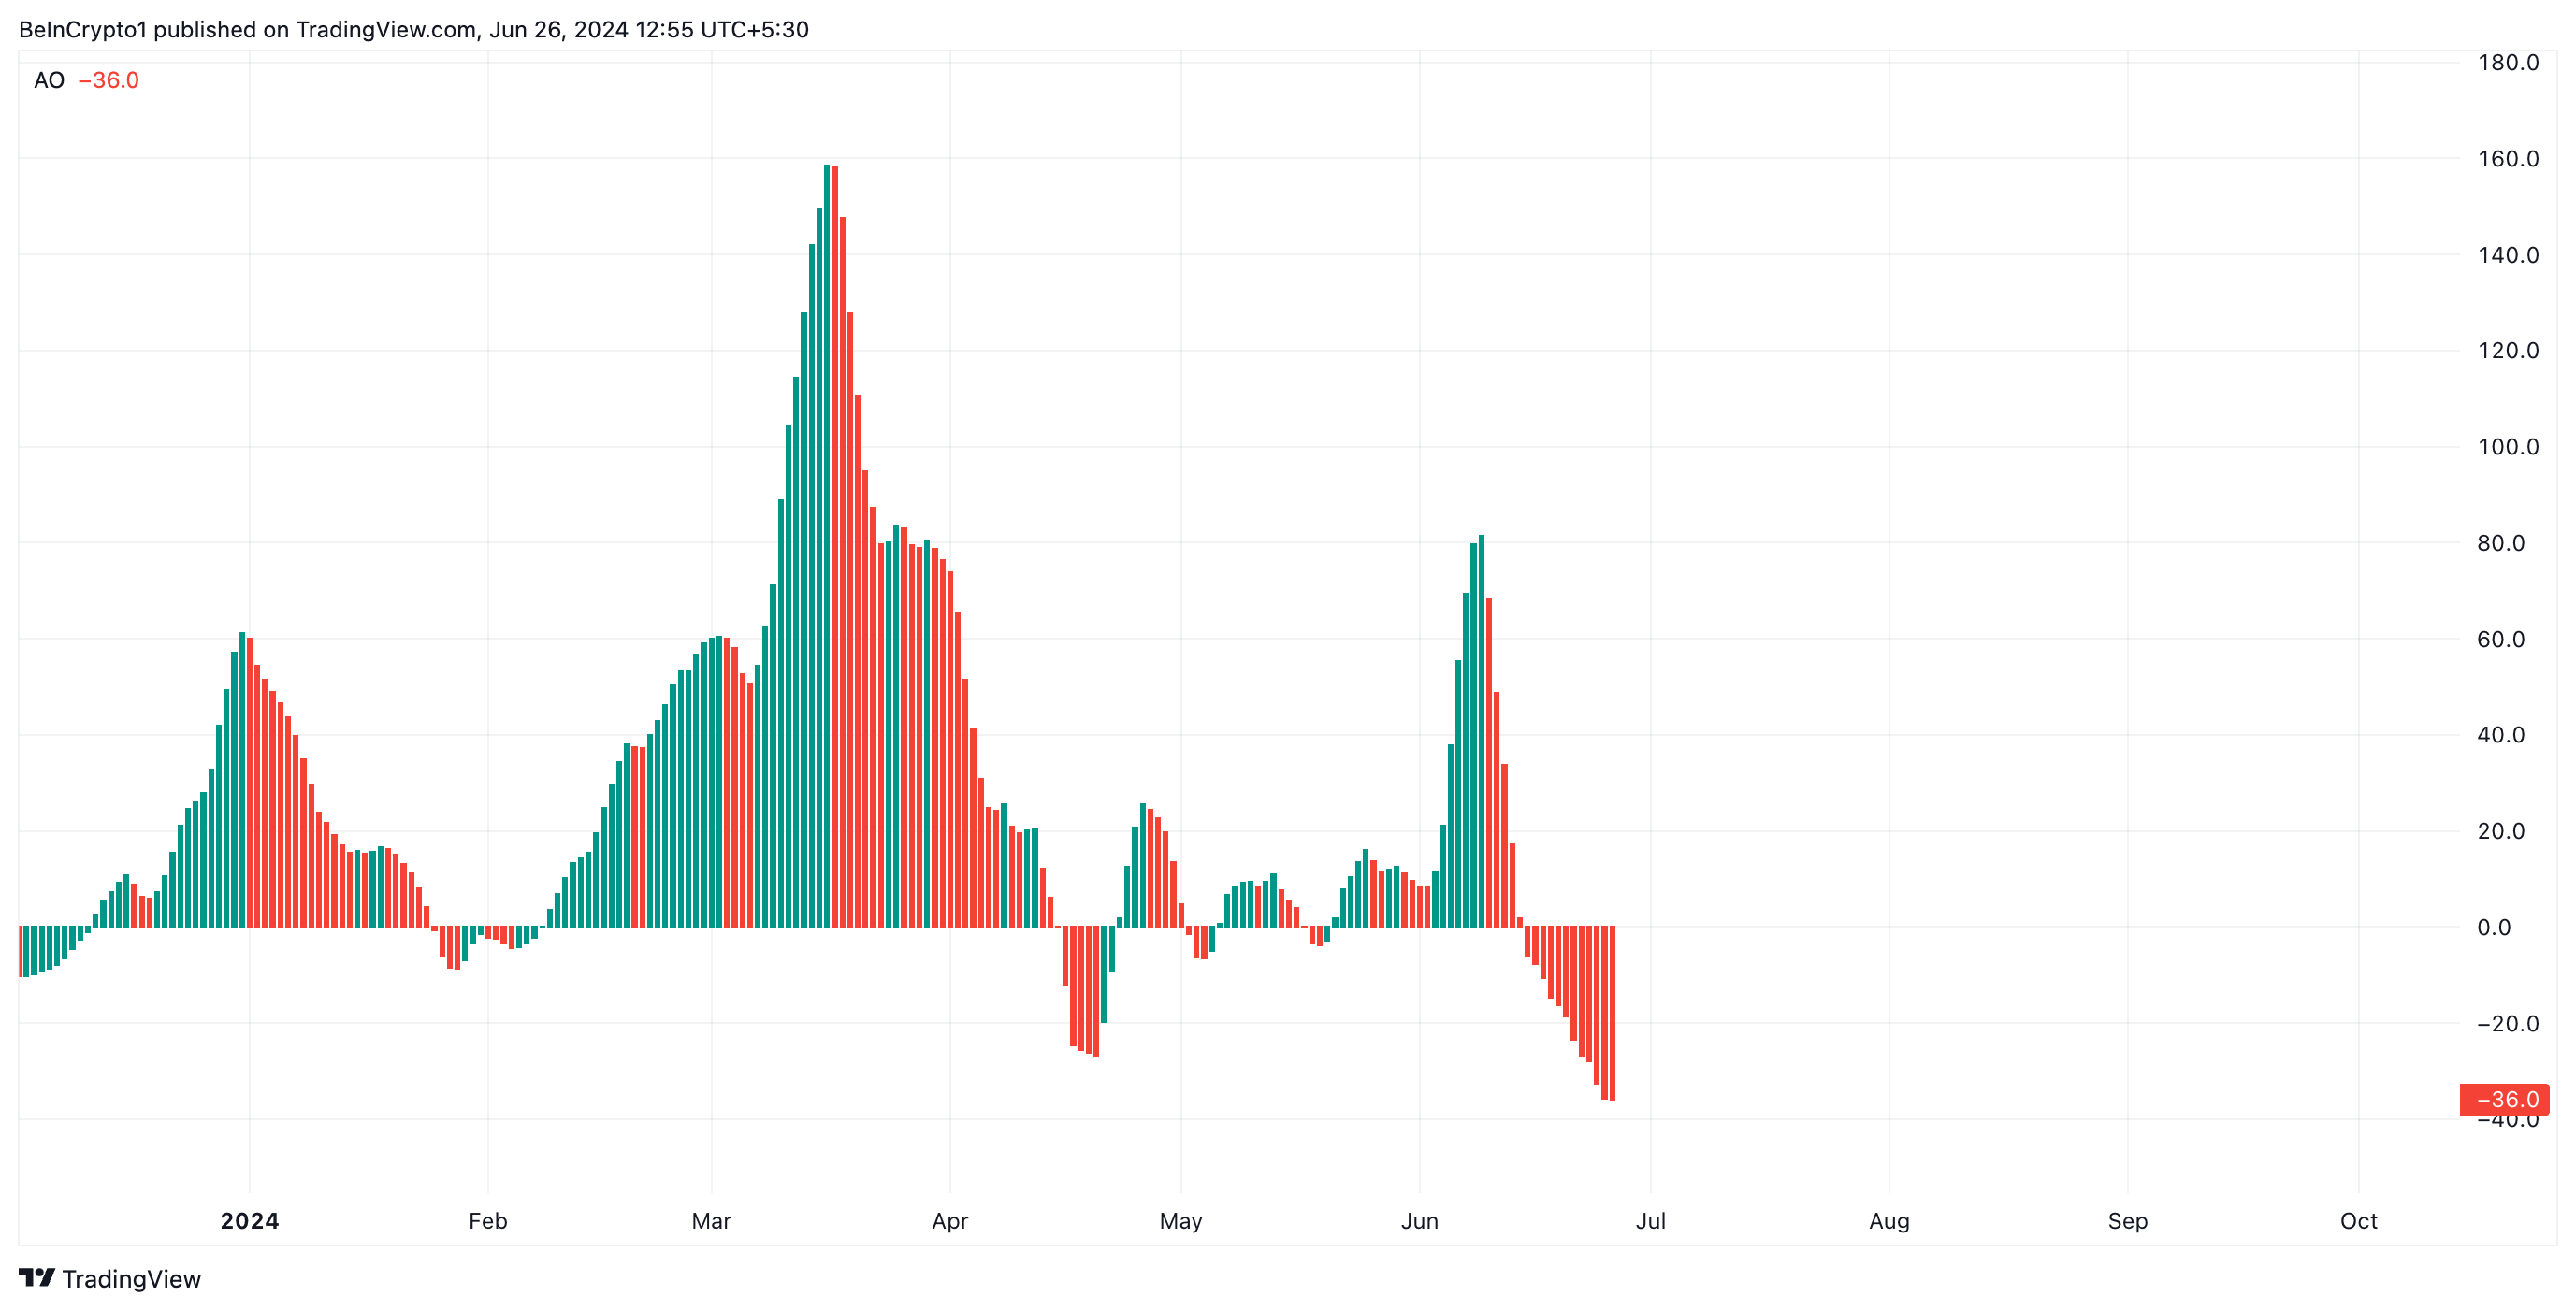Image resolution: width=2576 pixels, height=1311 pixels.
Task: Click the 160.0 value on price scale
Action: [2507, 158]
